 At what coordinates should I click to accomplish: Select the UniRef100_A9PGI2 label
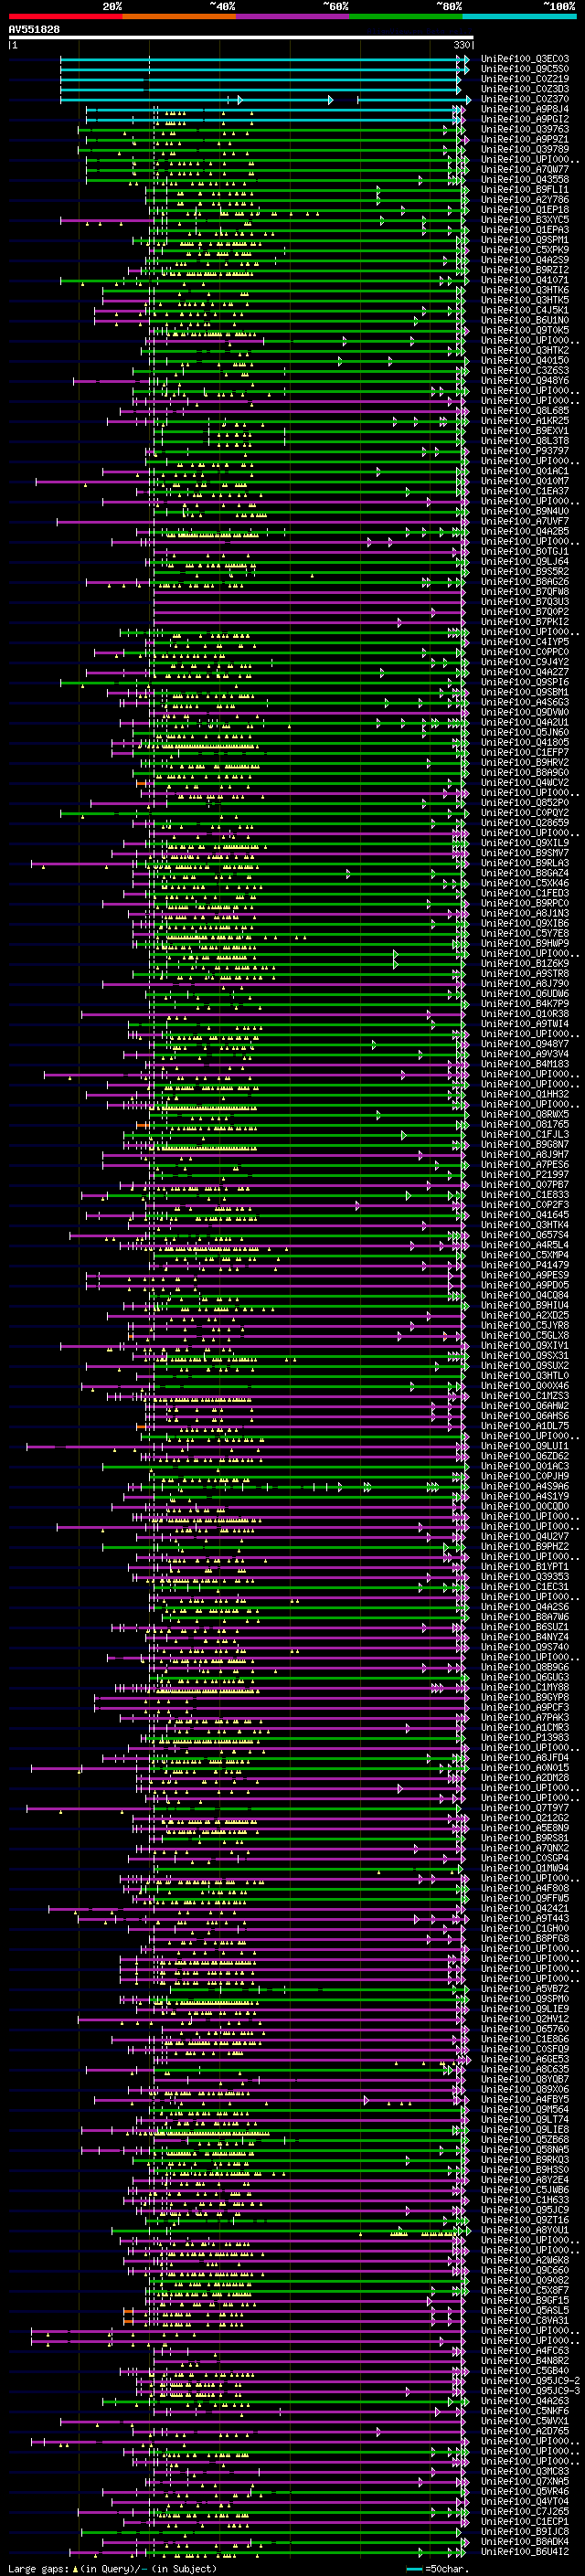point(525,119)
